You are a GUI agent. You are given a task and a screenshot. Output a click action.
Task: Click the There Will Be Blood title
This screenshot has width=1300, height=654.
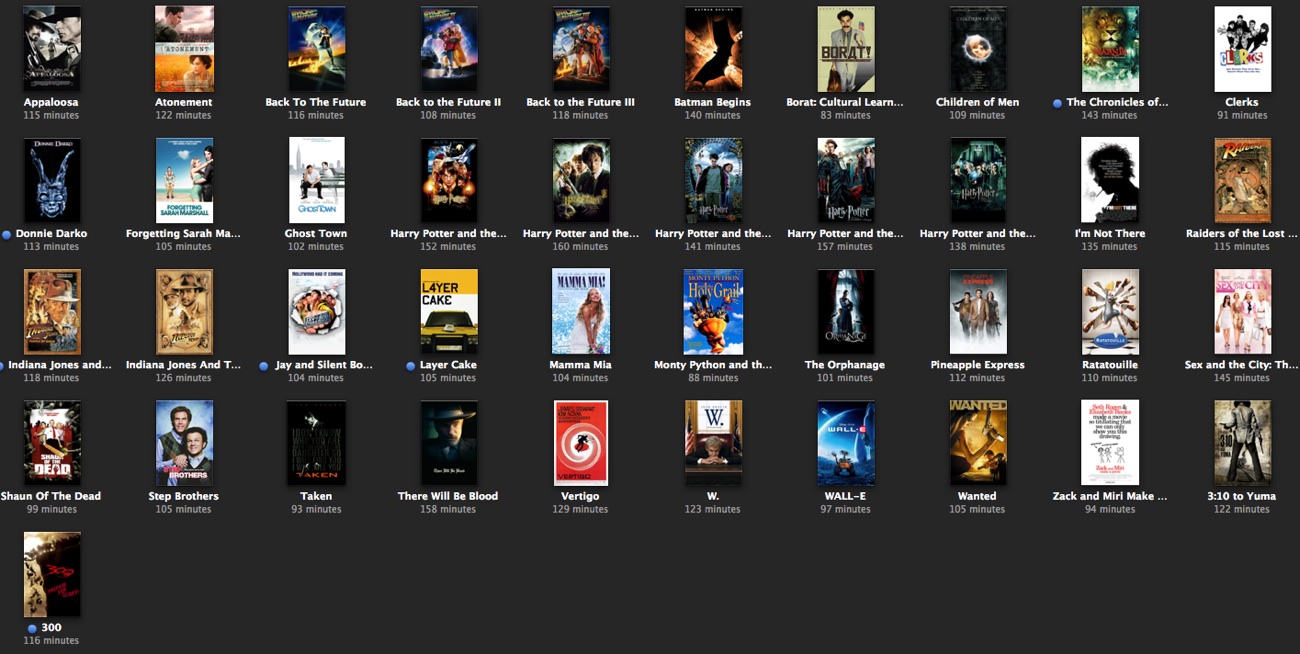coord(448,495)
